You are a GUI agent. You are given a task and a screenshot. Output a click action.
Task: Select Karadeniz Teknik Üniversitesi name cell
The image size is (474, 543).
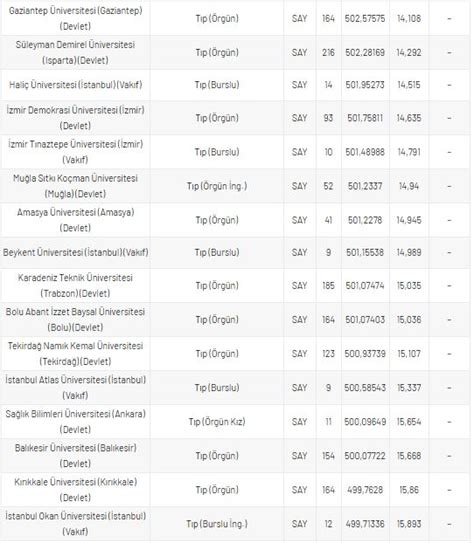tap(75, 285)
